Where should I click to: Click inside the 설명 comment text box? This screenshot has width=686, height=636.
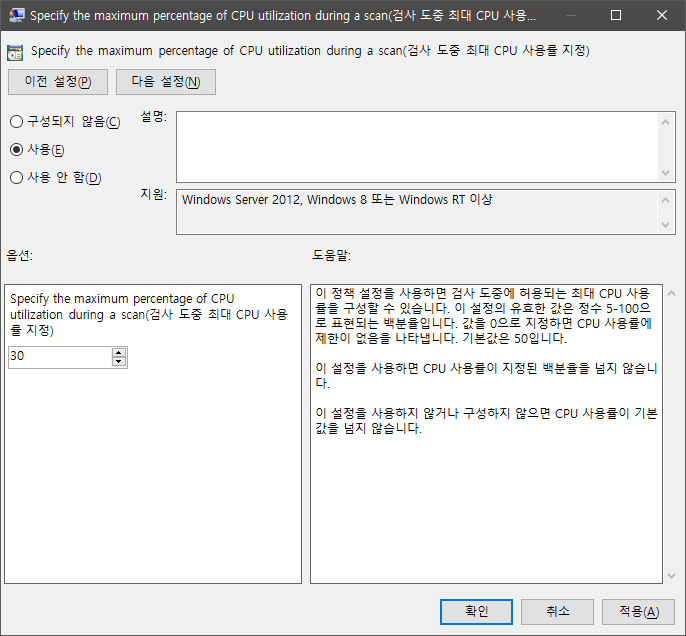tap(418, 147)
